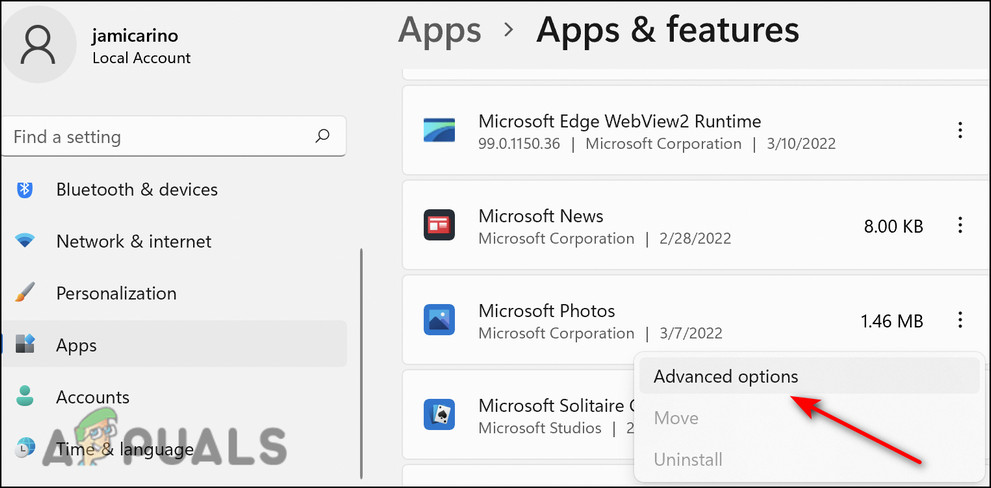Click the Microsoft News title
The width and height of the screenshot is (991, 488).
(x=541, y=216)
